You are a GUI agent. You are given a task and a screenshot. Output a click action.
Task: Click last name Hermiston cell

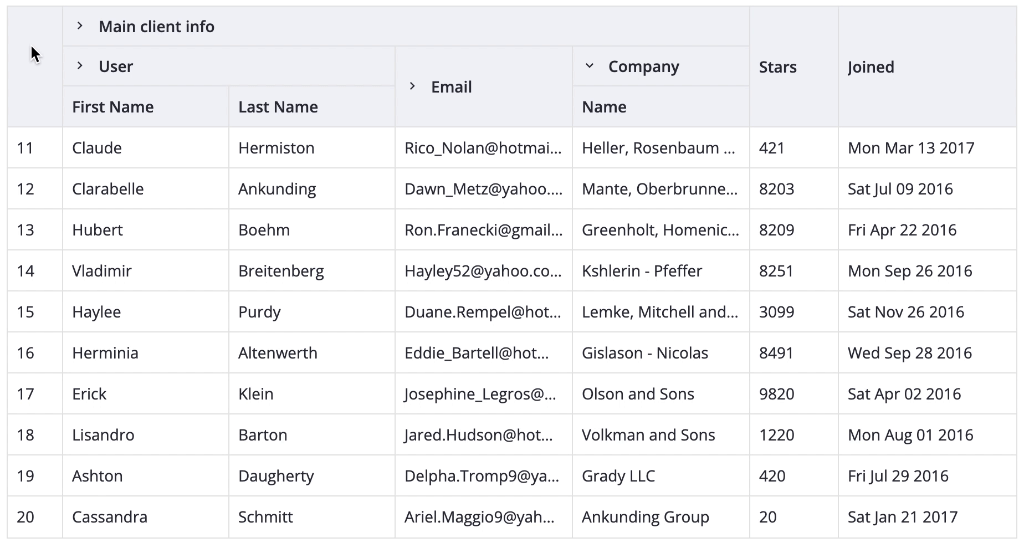point(312,148)
